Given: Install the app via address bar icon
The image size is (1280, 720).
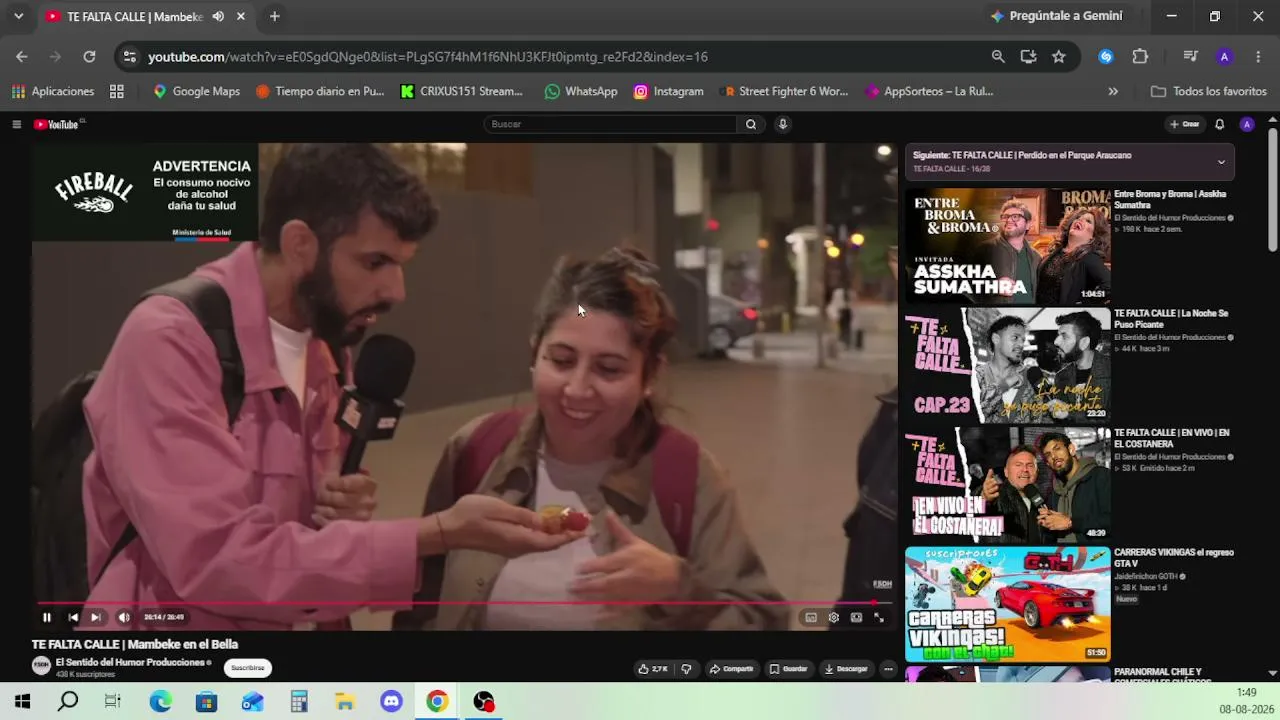Looking at the screenshot, I should 1028,57.
